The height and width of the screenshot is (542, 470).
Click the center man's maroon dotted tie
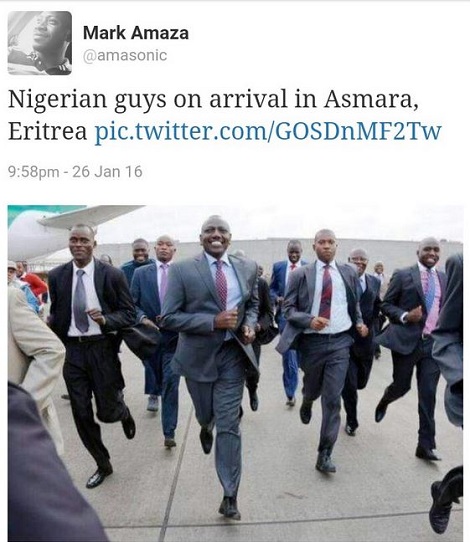point(221,284)
